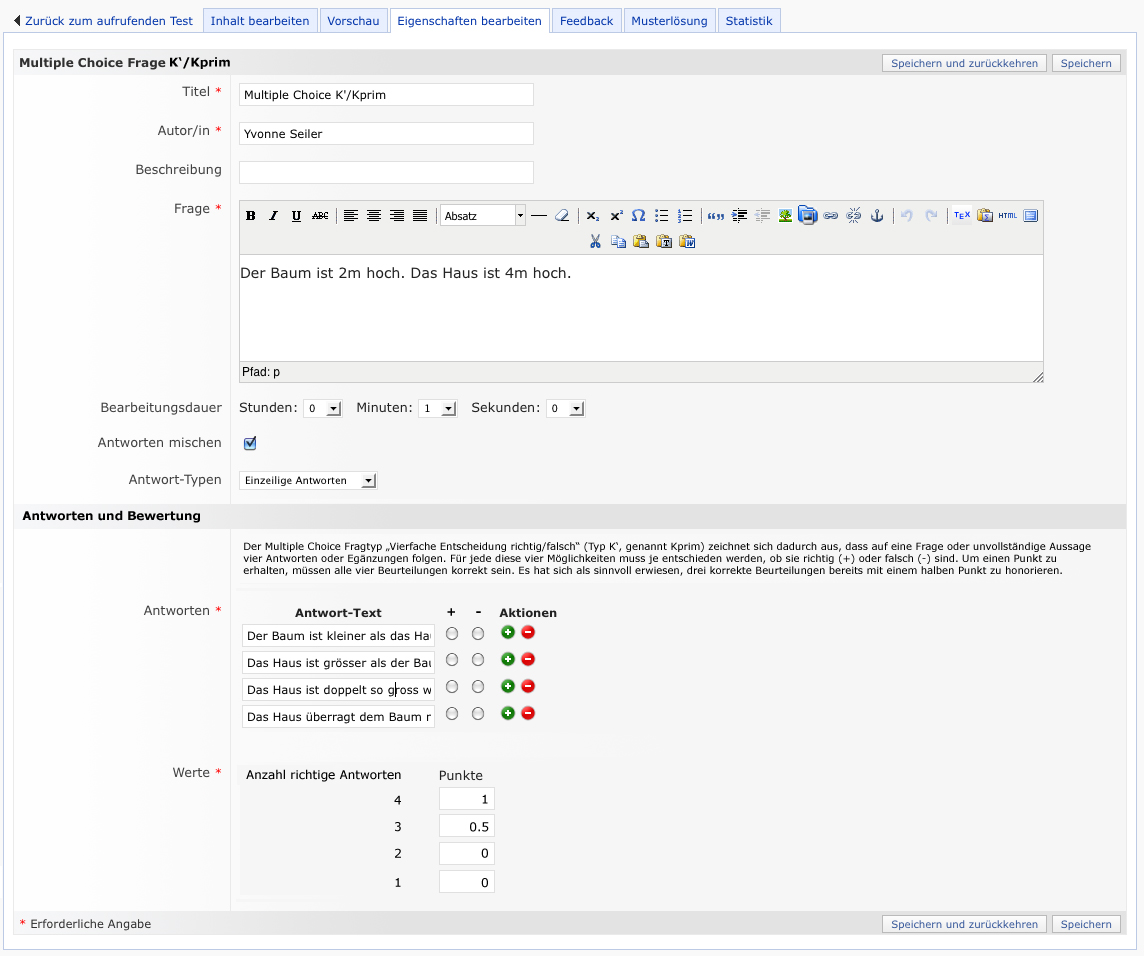Open the Musterlösung tab
The image size is (1144, 956).
tap(670, 21)
